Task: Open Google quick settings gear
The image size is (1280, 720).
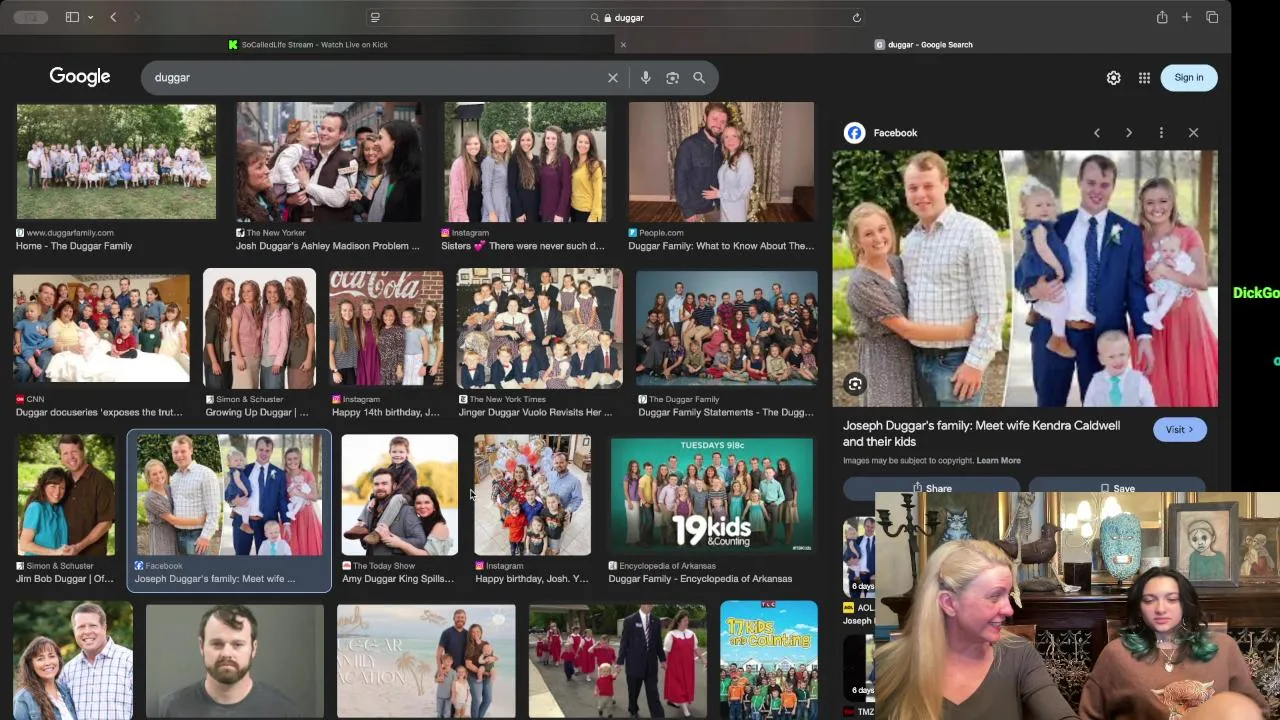Action: pos(1113,77)
